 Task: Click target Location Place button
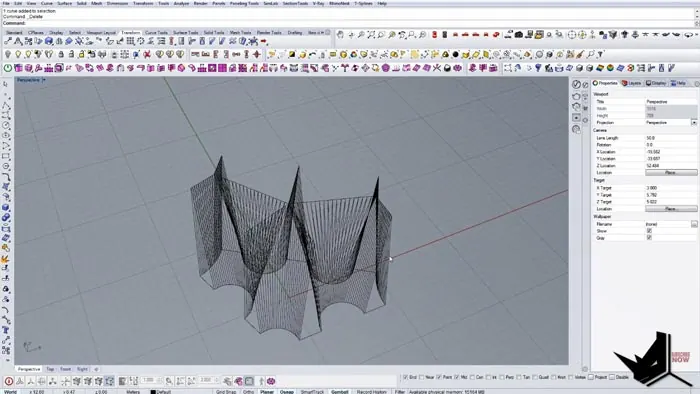tap(671, 209)
